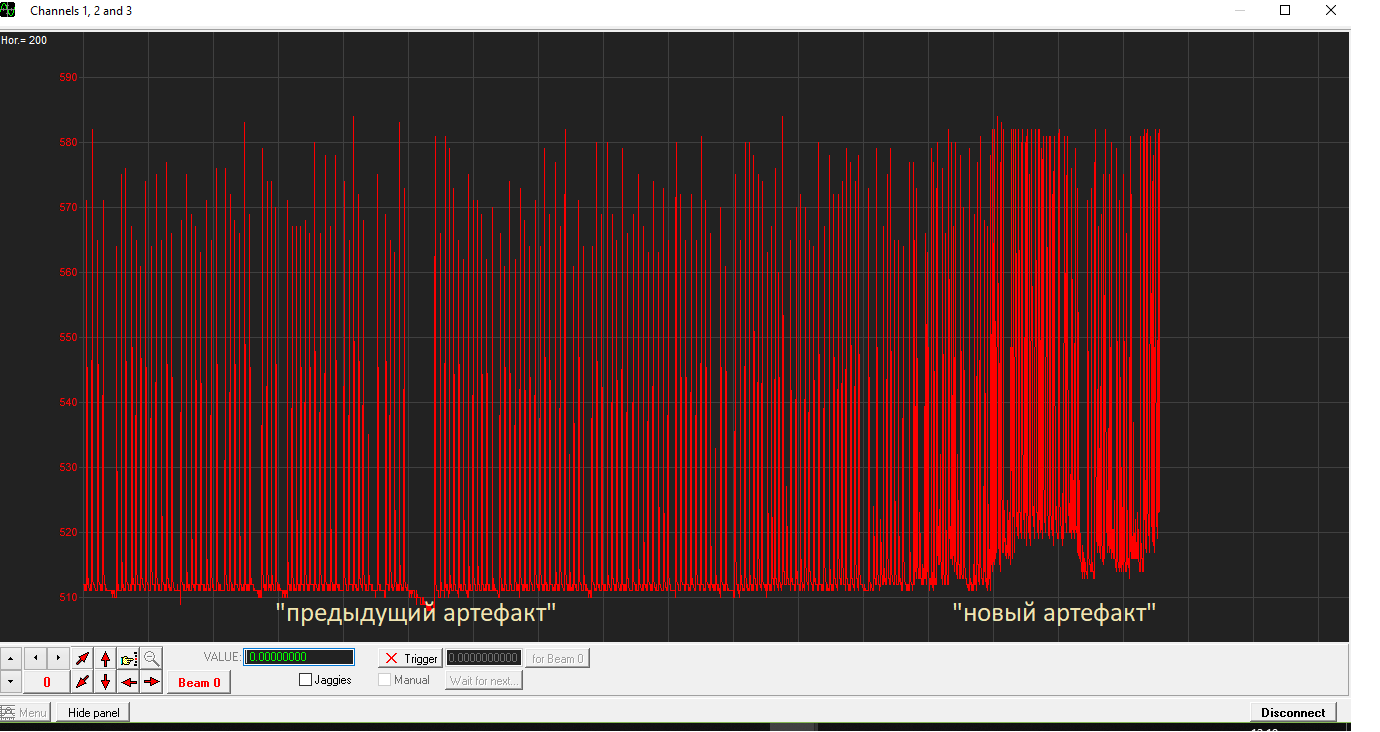The image size is (1380, 732).
Task: Click the Hide panel button
Action: point(94,713)
